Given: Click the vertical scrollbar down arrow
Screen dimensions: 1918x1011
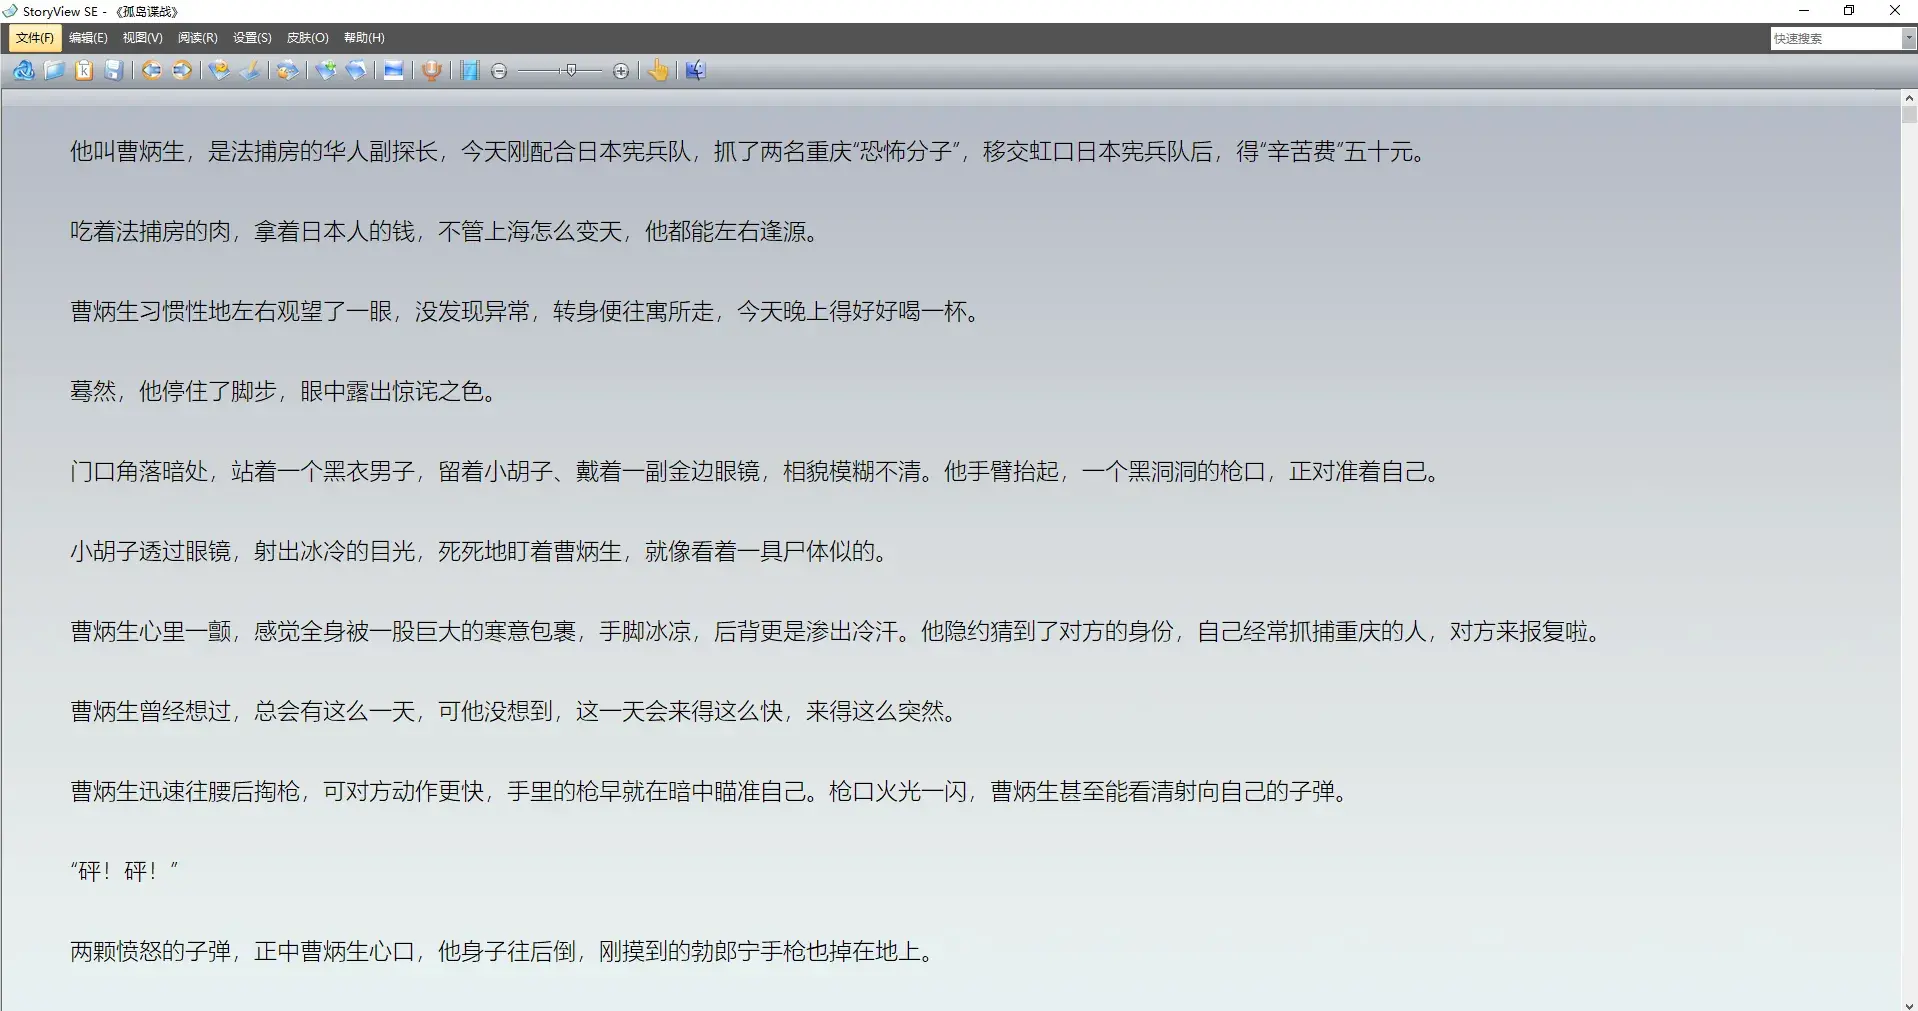Looking at the screenshot, I should click(x=1909, y=1004).
